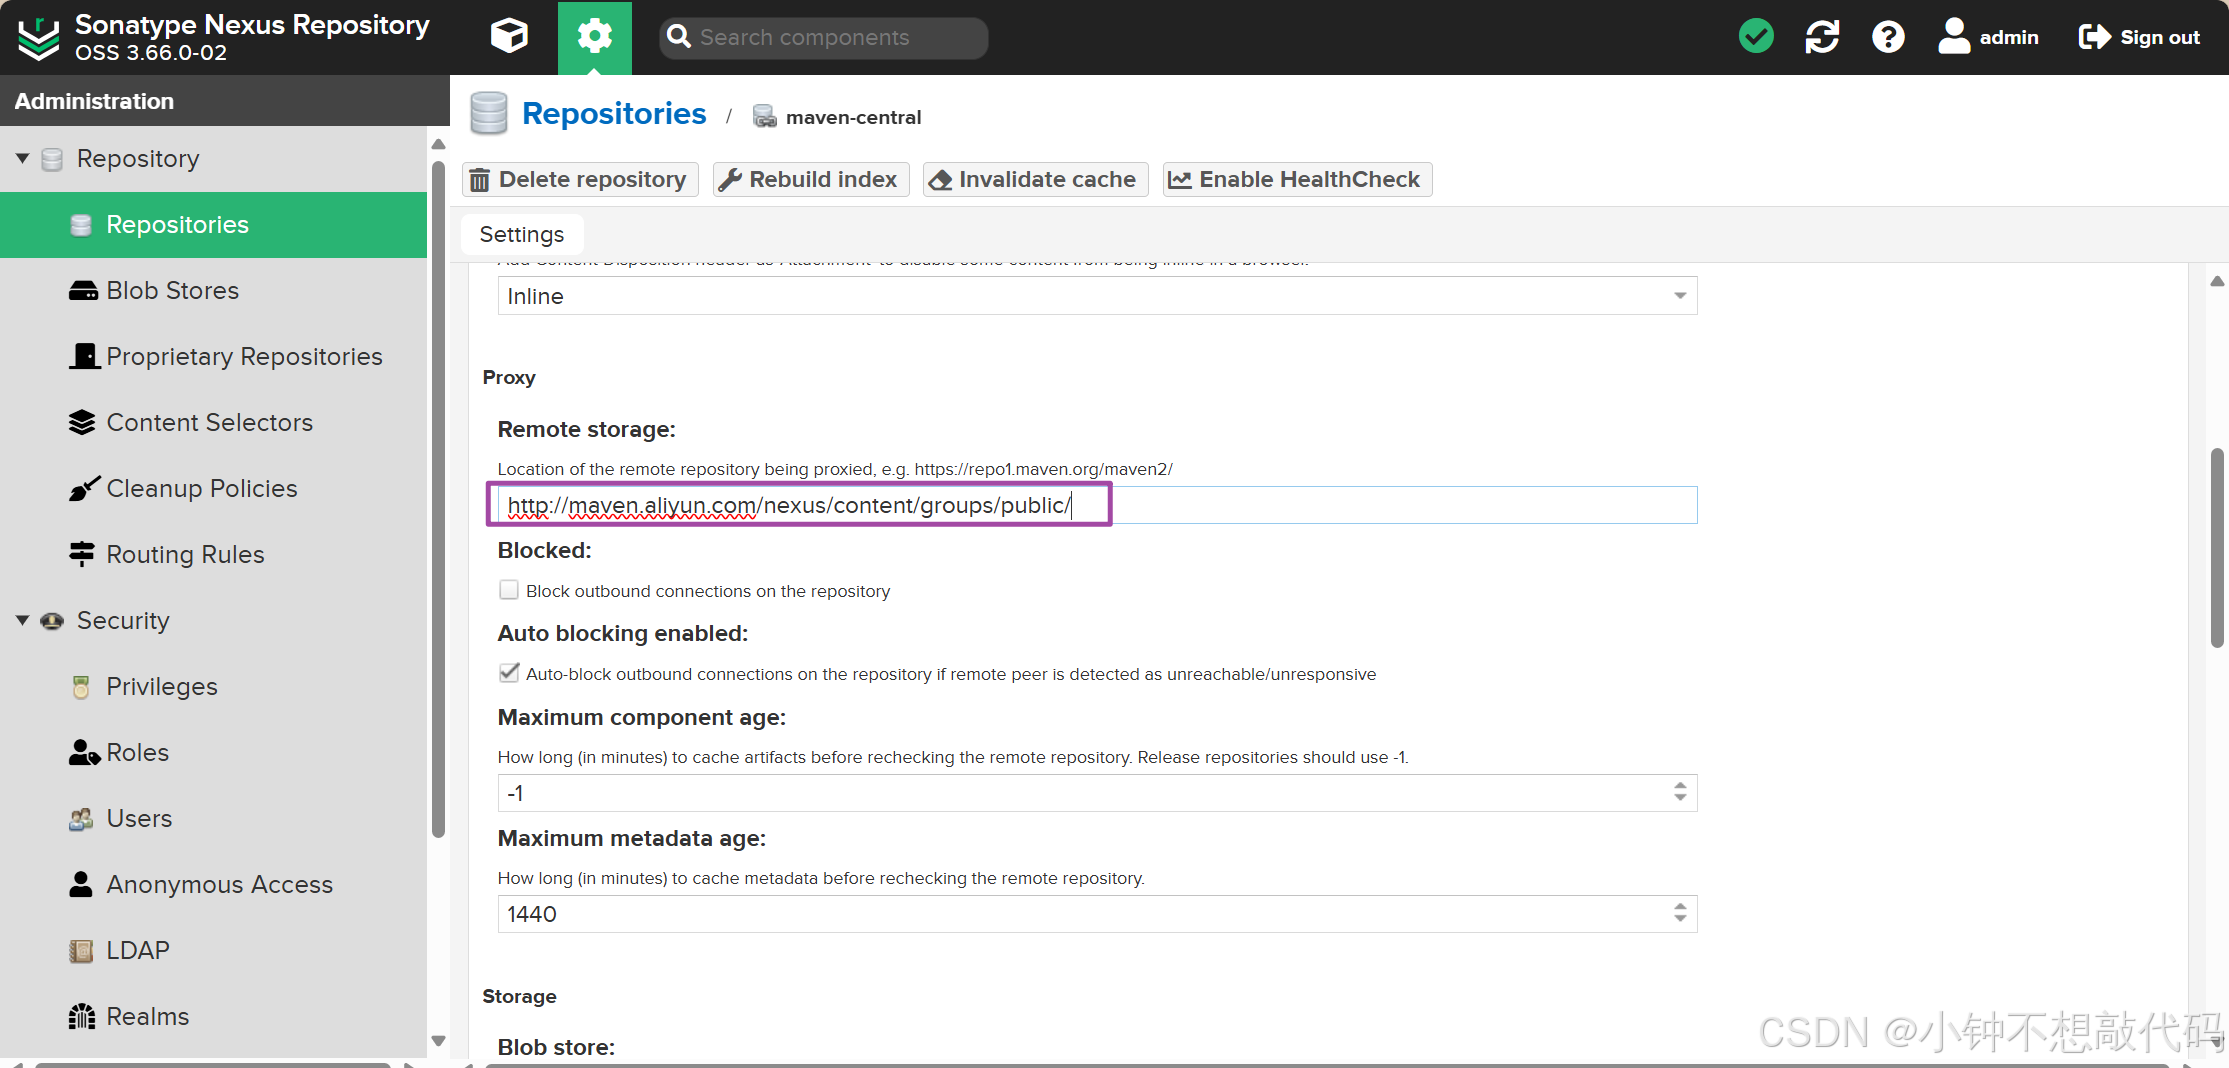The image size is (2229, 1068).
Task: Collapse the Security tree section
Action: [x=22, y=620]
